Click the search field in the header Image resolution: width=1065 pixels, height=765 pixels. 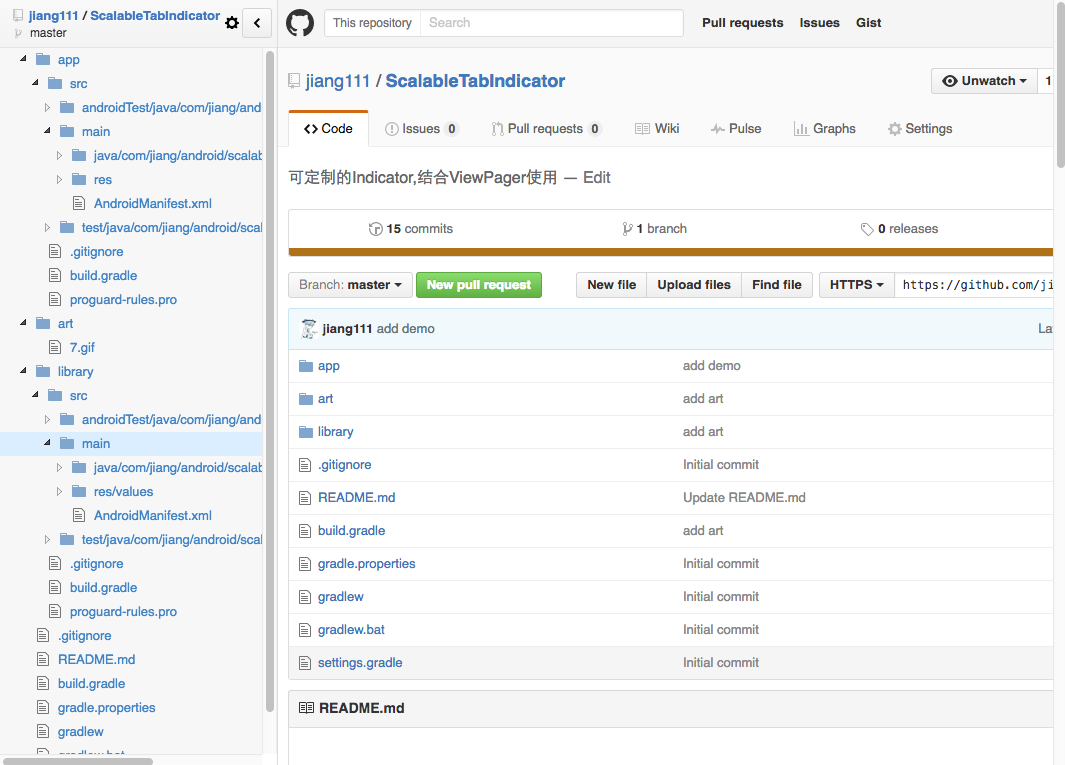[x=552, y=22]
